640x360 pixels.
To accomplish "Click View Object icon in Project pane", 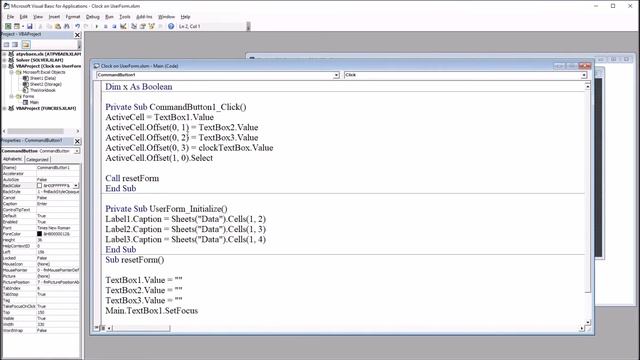I will pos(15,44).
